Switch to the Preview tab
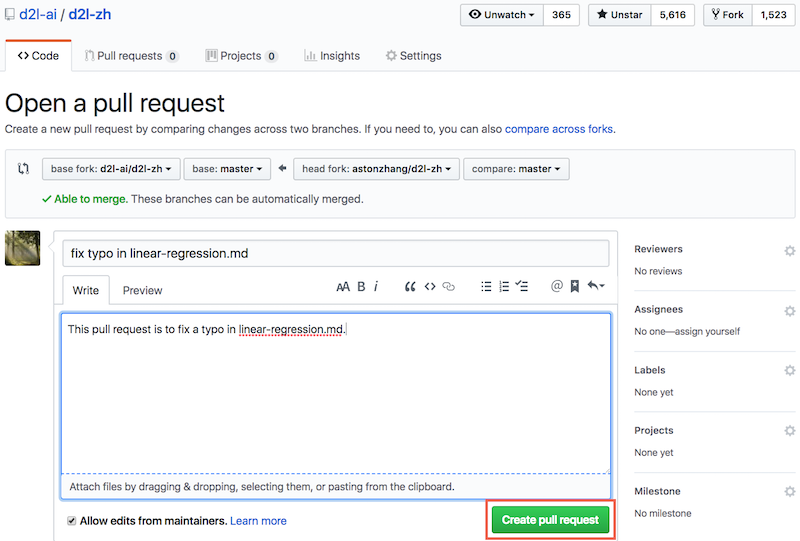This screenshot has height=541, width=800. pos(142,290)
